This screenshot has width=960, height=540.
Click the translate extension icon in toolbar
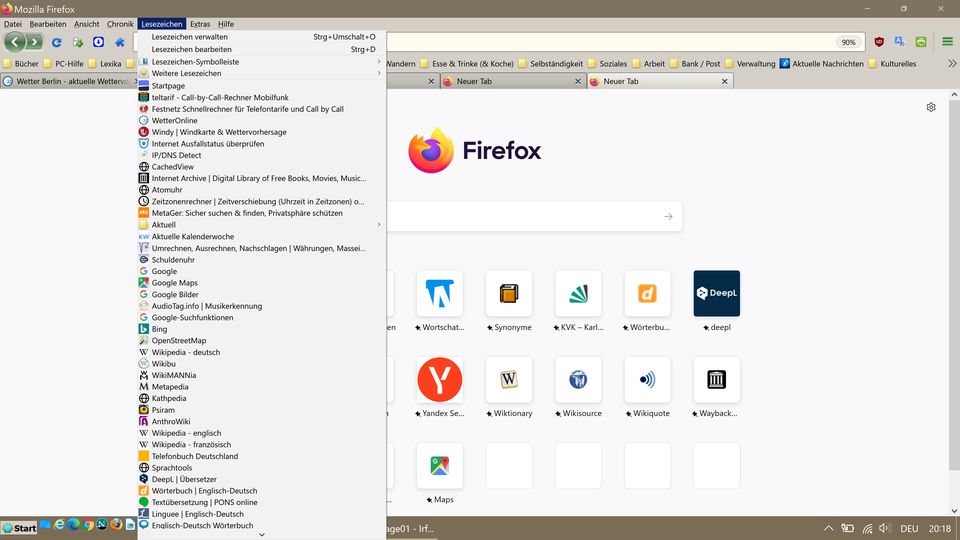coord(900,42)
